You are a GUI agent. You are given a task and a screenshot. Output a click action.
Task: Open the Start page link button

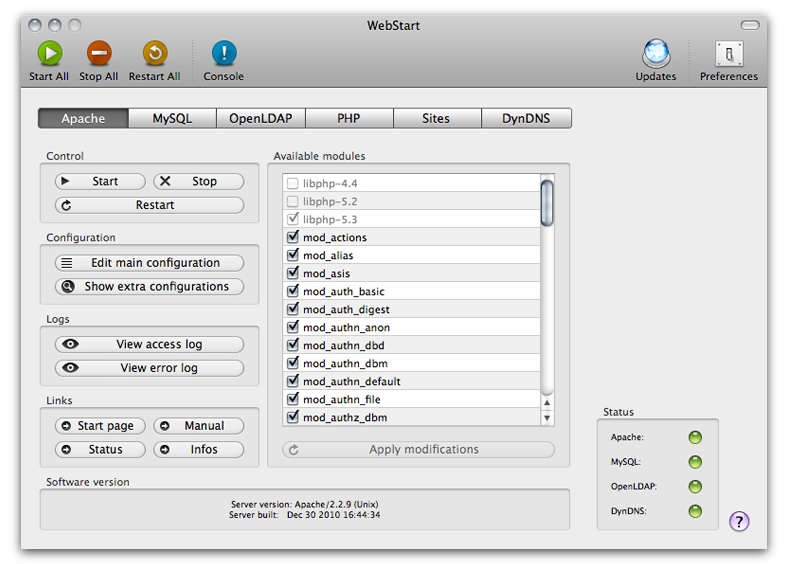(100, 426)
